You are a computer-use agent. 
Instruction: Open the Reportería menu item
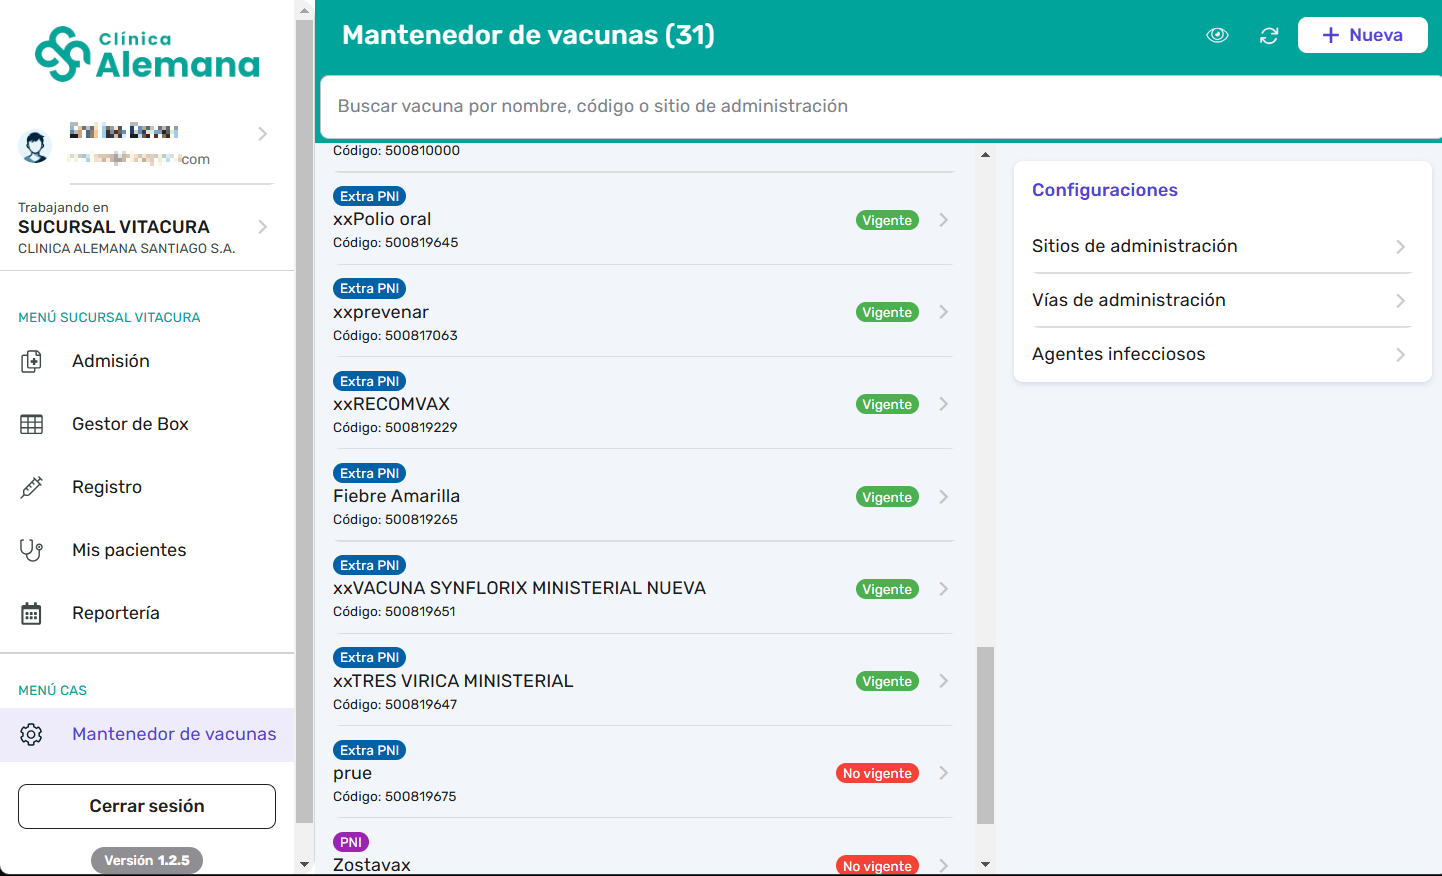point(116,613)
